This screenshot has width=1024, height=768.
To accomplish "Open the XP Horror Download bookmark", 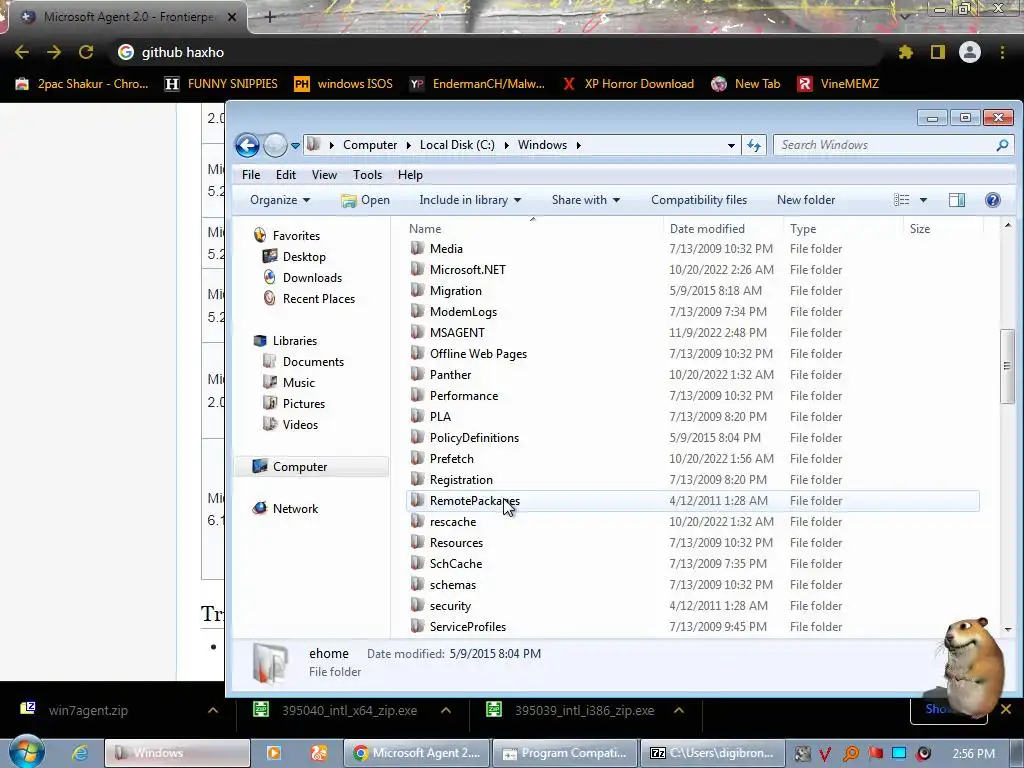I will pyautogui.click(x=628, y=84).
